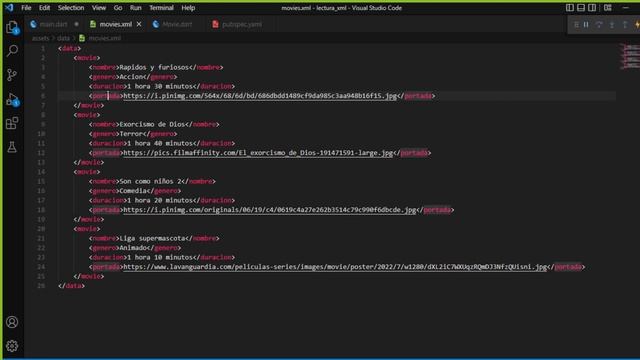The image size is (640, 360).
Task: Click the data breadcrumb segment
Action: click(63, 38)
